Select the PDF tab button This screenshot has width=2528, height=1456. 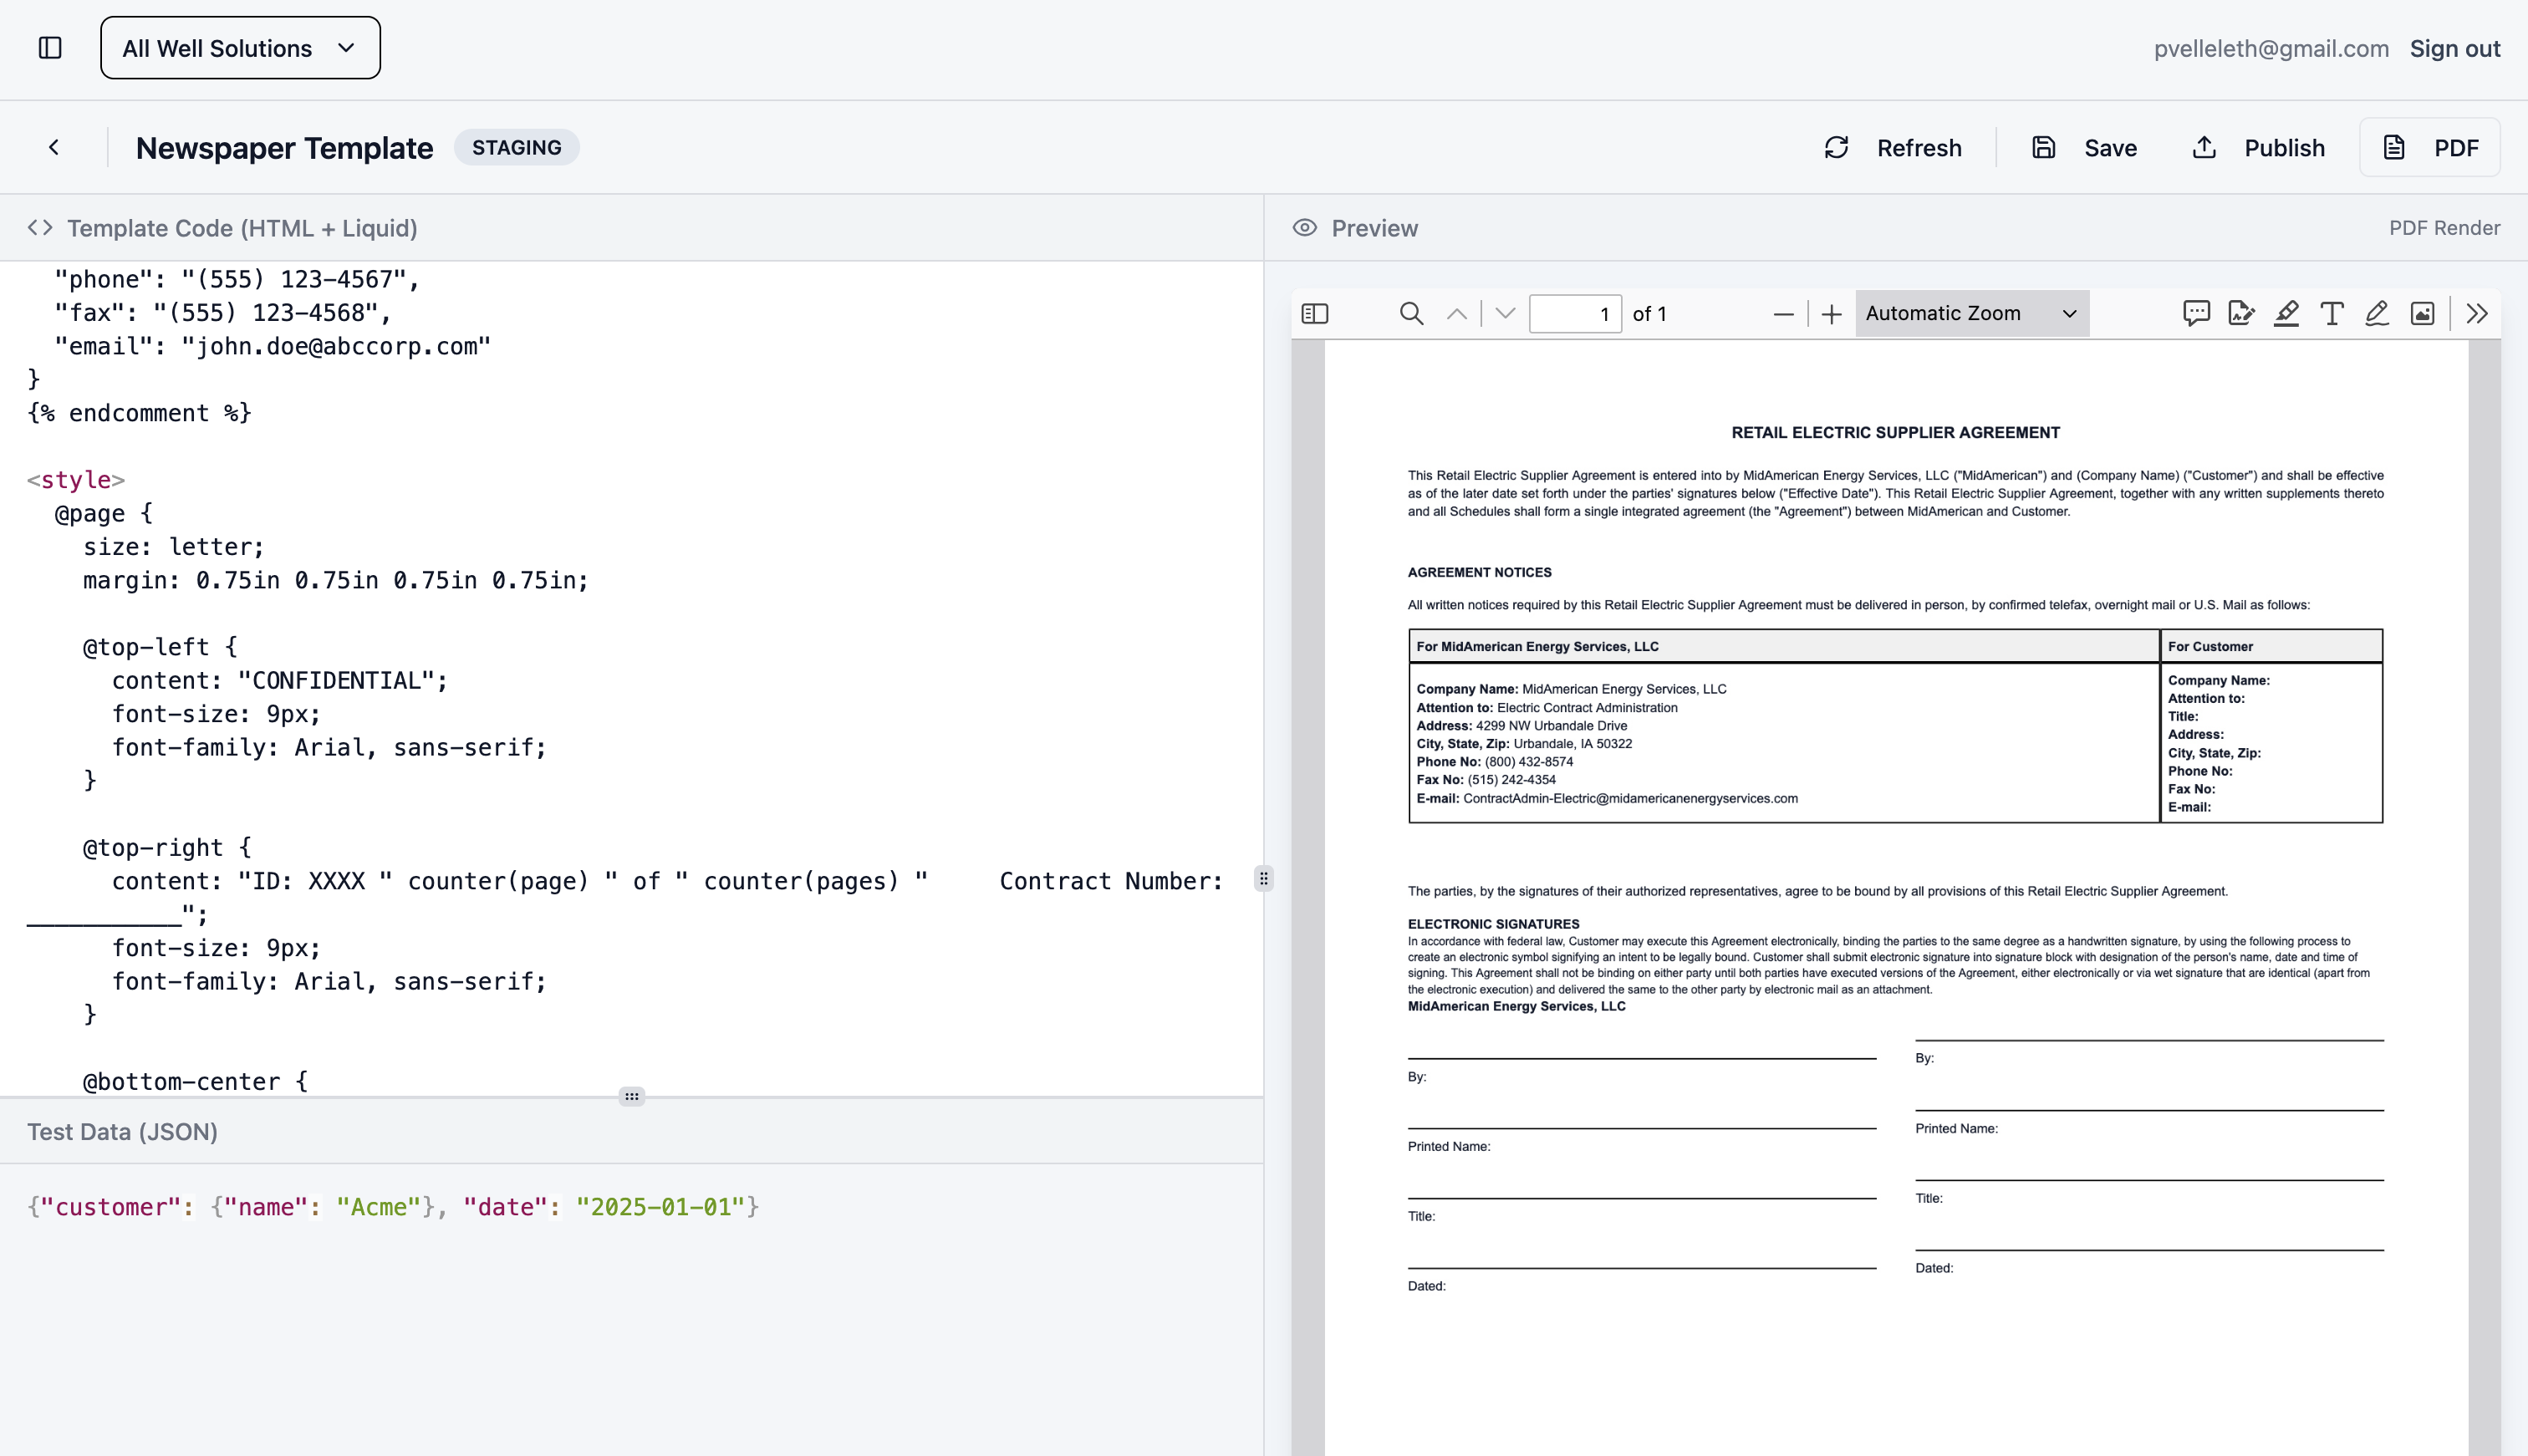(2430, 148)
